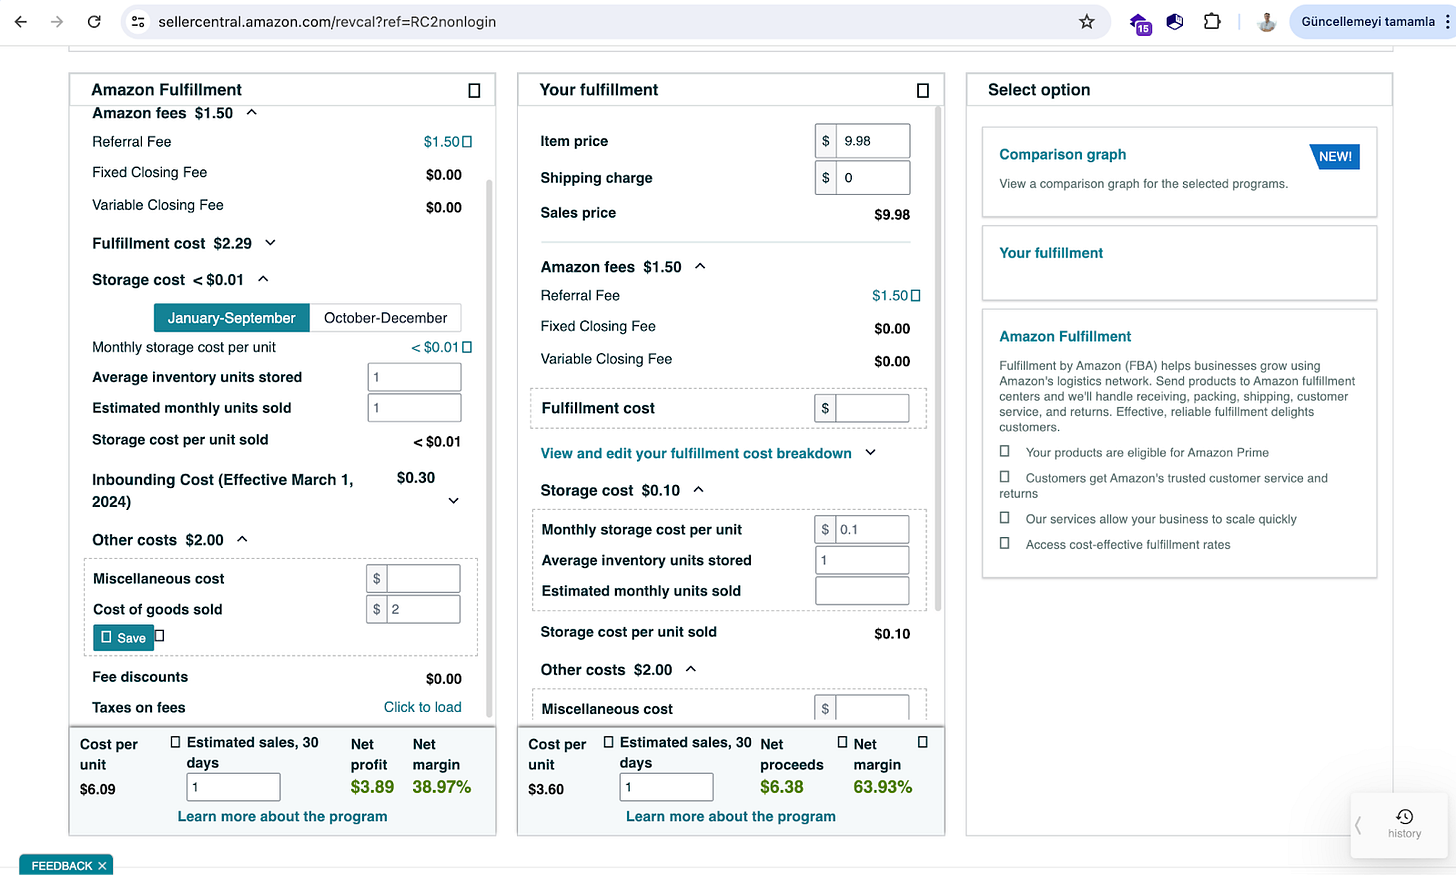Open info icon next to Amazon Fulfillment Referral Fee

click(x=467, y=142)
